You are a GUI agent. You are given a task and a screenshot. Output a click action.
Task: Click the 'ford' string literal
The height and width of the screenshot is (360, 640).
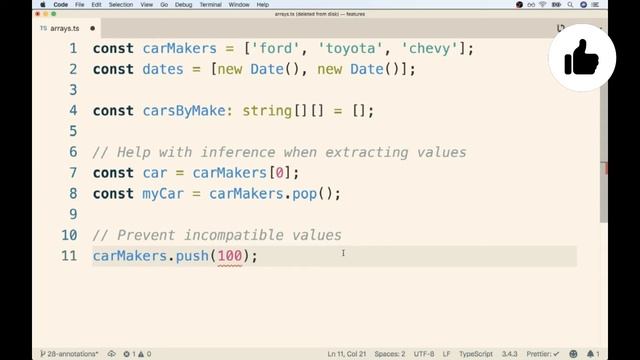tap(276, 49)
